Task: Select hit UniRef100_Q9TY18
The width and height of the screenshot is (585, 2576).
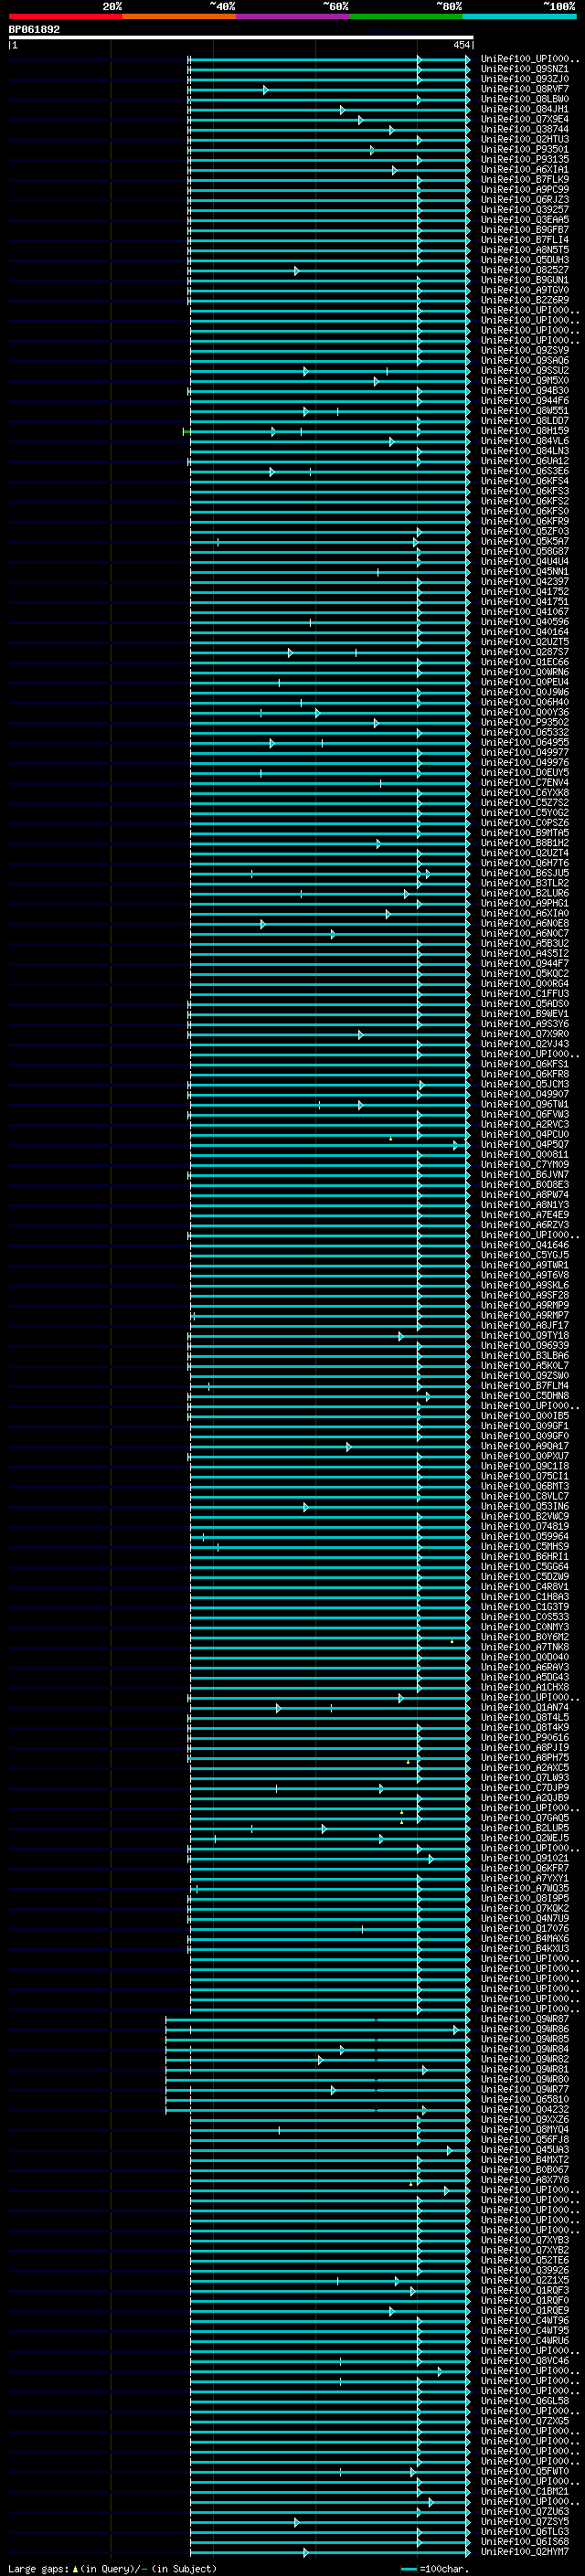Action: pos(525,1336)
